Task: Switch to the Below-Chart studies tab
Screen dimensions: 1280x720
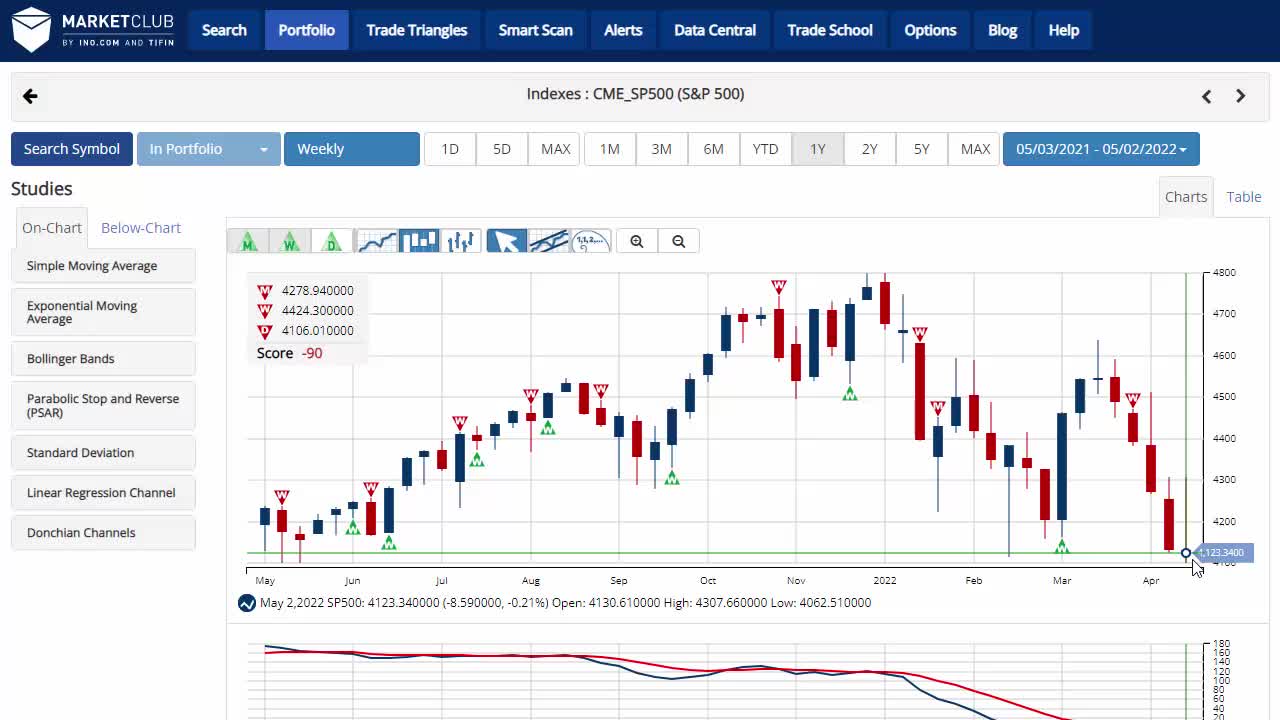Action: pyautogui.click(x=141, y=228)
